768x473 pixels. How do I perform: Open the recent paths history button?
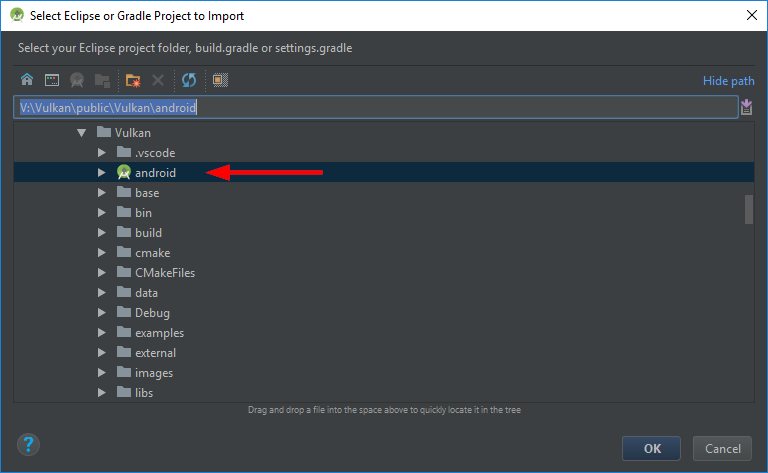pos(746,107)
